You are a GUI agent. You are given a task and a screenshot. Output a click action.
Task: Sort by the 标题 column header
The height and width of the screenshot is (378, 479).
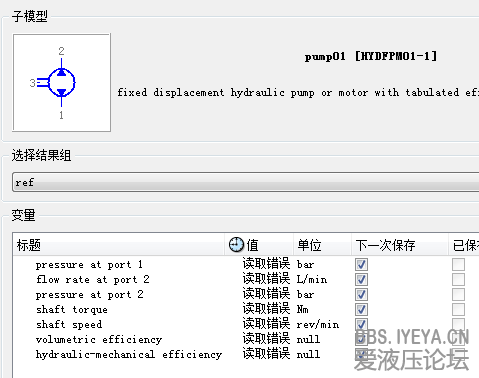point(119,245)
